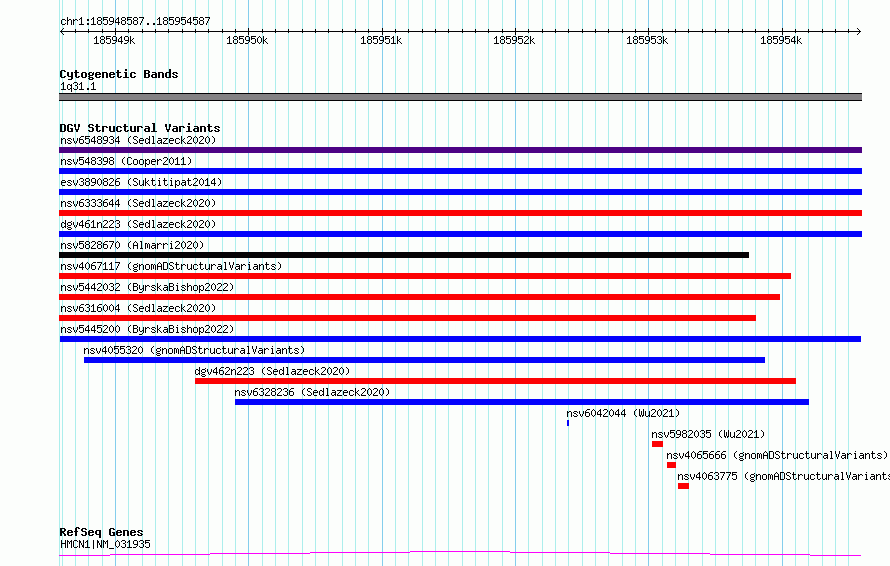Click the 185952k ruler tick label
This screenshot has height=566, width=890.
[514, 40]
